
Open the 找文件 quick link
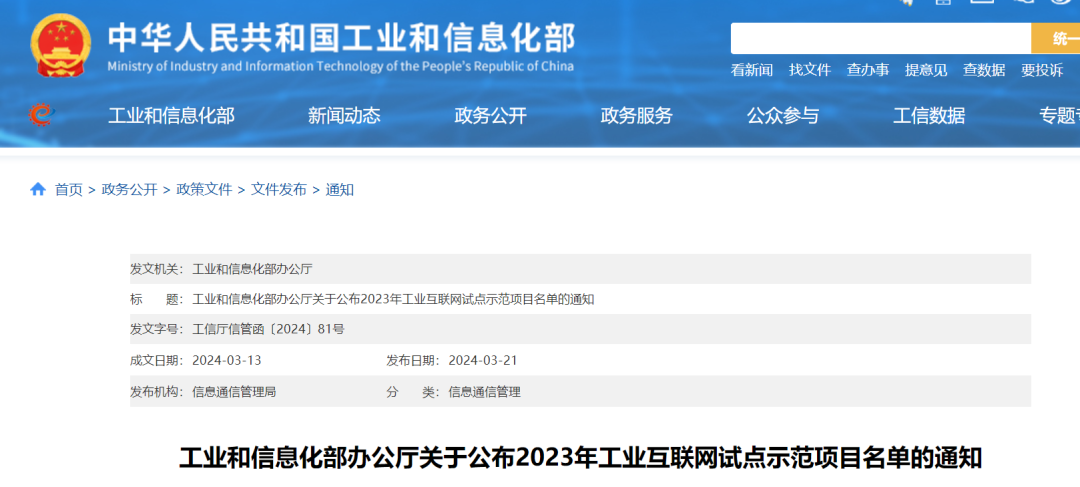pyautogui.click(x=810, y=70)
